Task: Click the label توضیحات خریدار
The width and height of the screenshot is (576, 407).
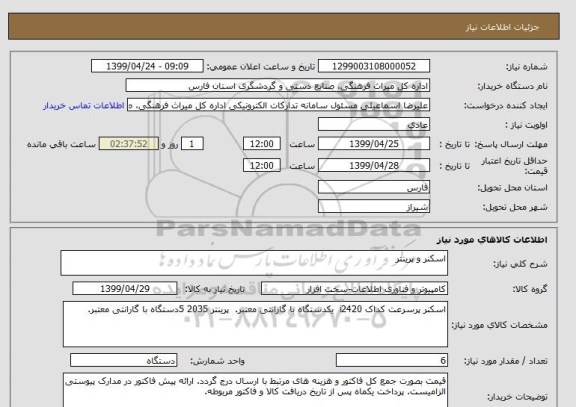Action: [x=517, y=397]
